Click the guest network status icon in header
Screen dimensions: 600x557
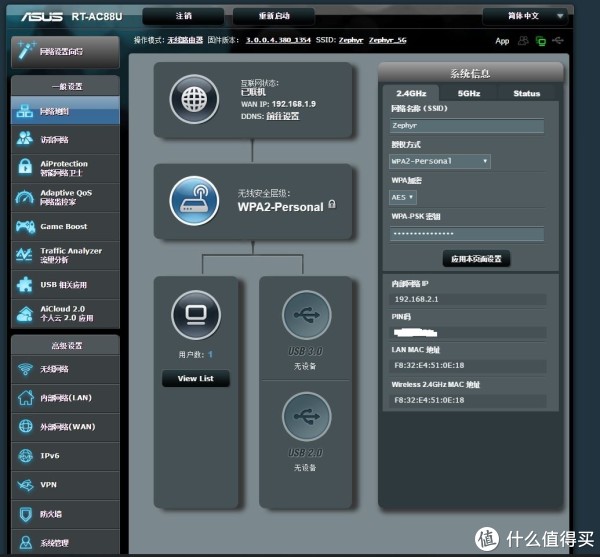click(523, 41)
